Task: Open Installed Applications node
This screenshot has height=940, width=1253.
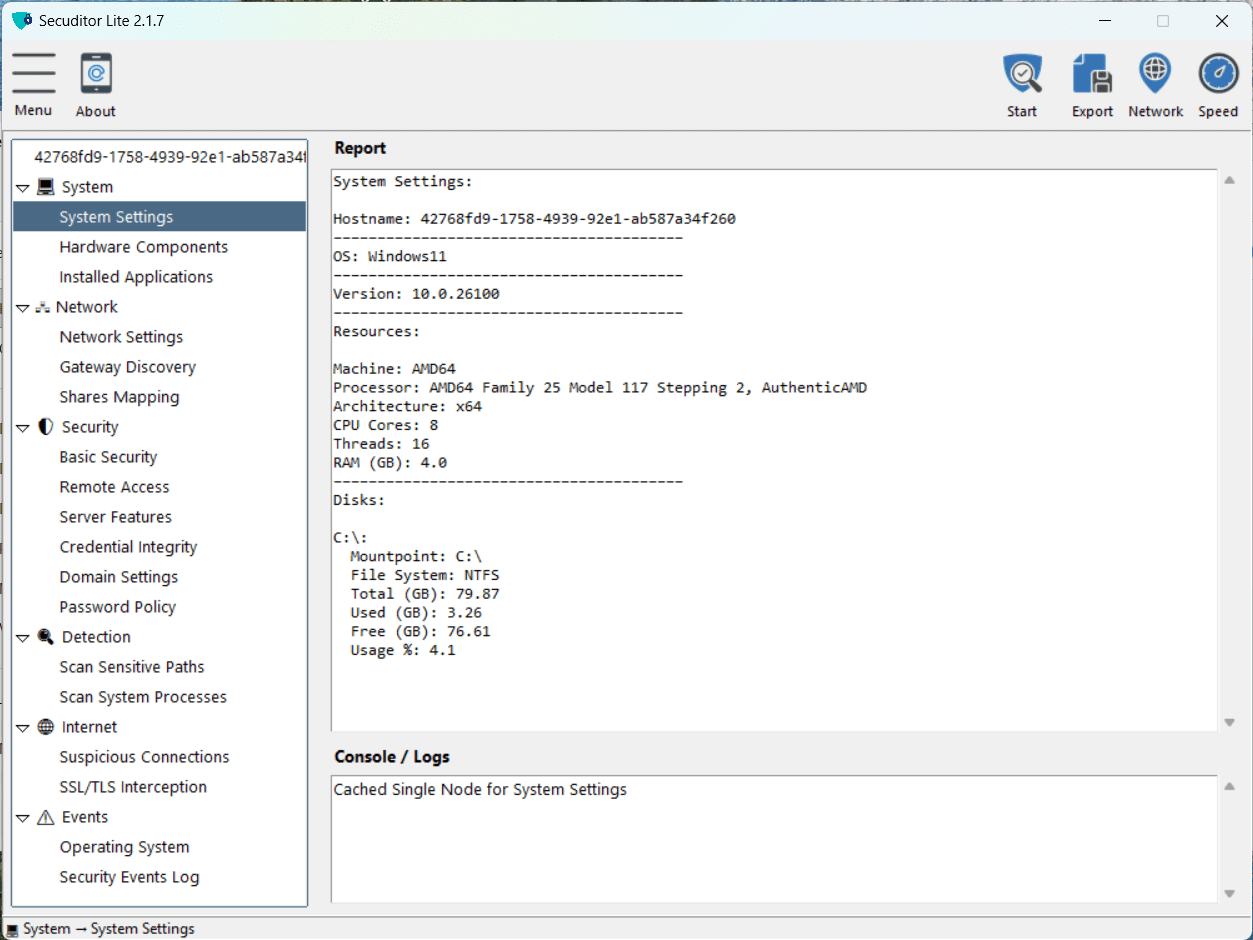Action: pyautogui.click(x=136, y=277)
